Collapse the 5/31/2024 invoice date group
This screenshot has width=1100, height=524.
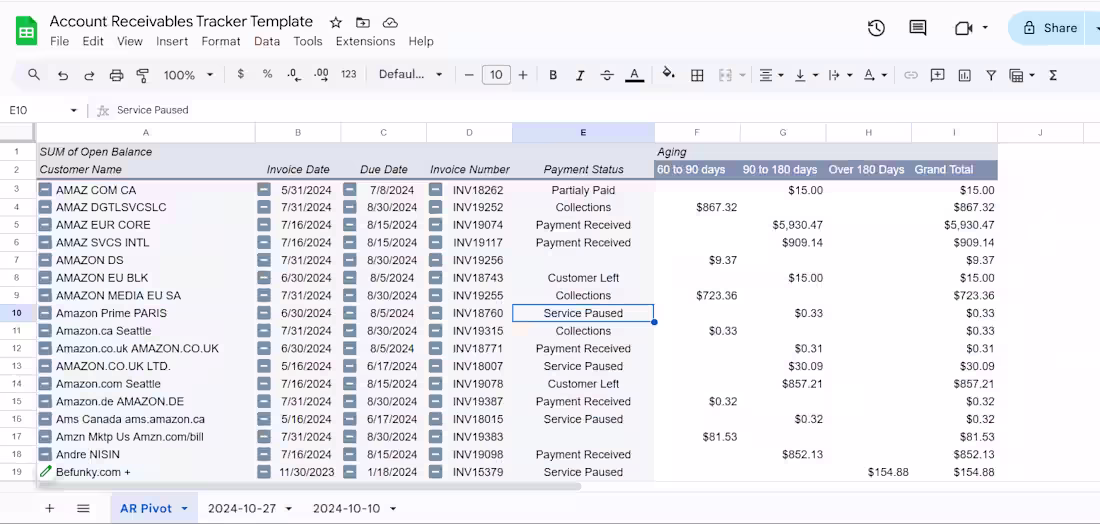[264, 189]
